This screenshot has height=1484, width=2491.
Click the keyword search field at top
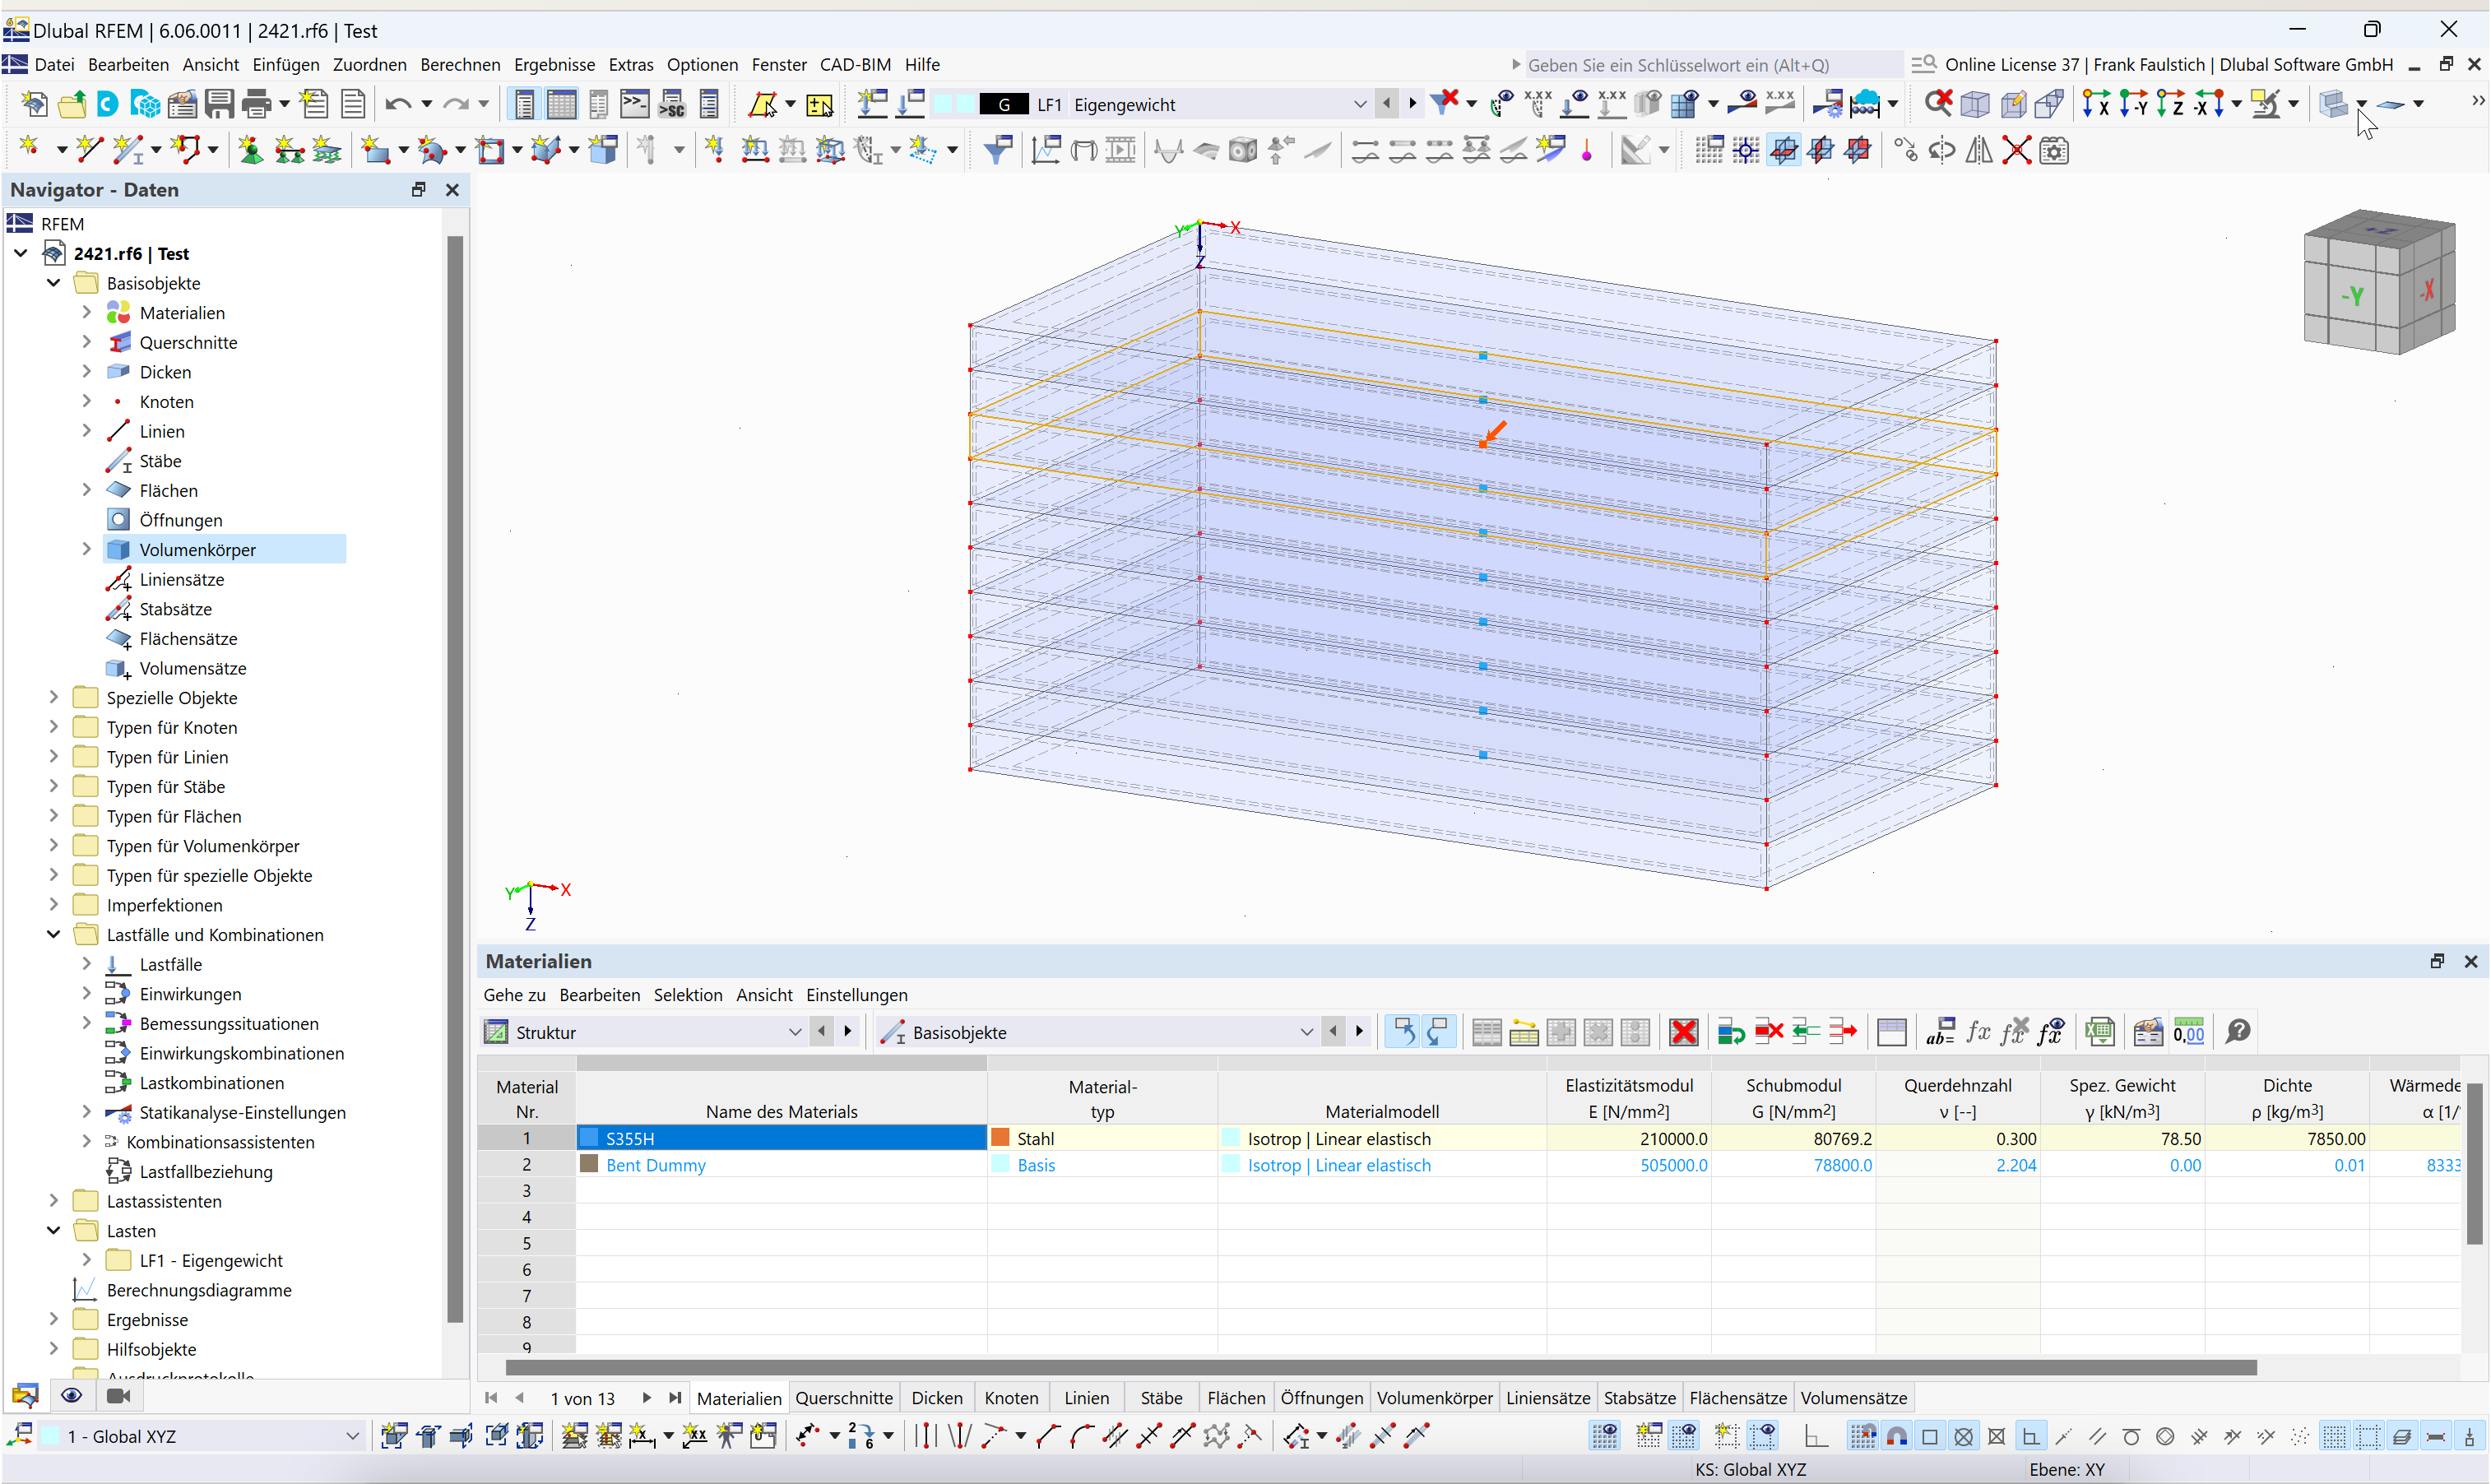[x=1700, y=64]
